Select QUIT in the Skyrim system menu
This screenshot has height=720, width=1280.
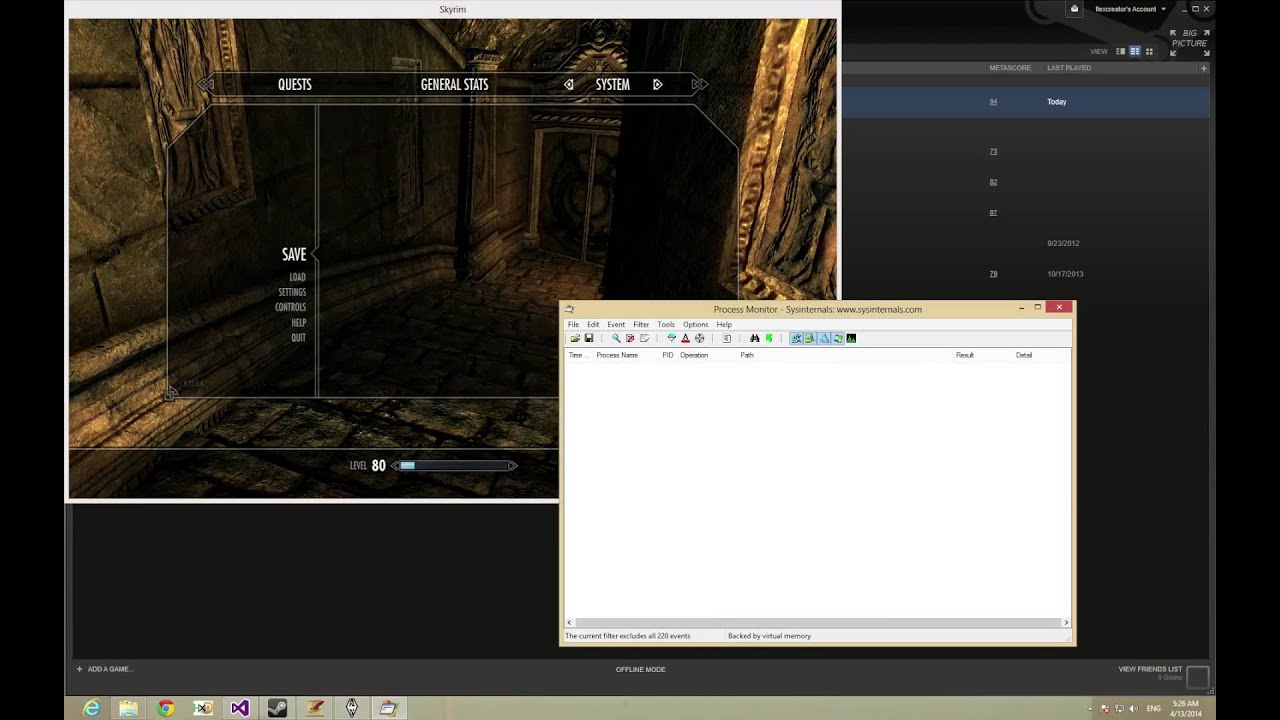pyautogui.click(x=299, y=338)
